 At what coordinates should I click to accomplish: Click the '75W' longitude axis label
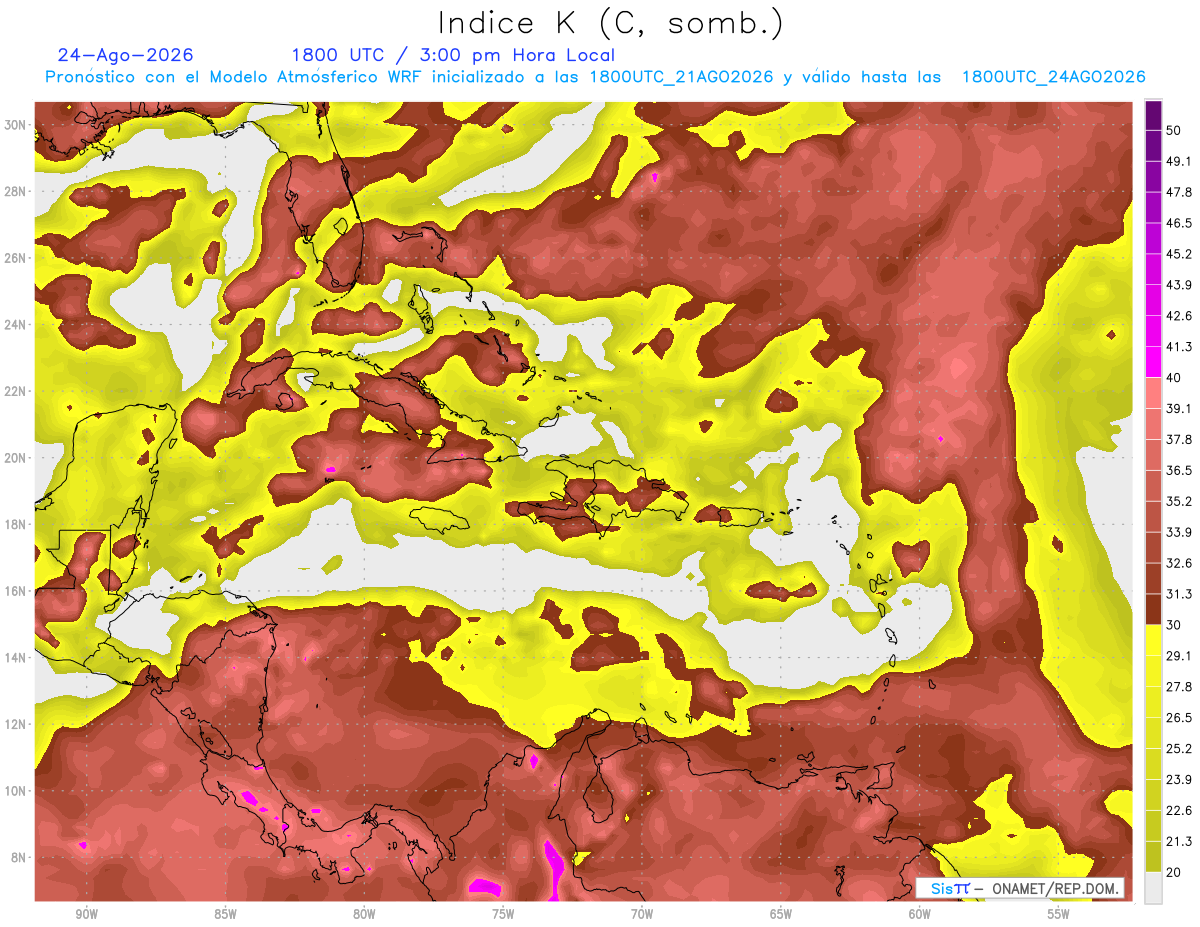pyautogui.click(x=503, y=914)
